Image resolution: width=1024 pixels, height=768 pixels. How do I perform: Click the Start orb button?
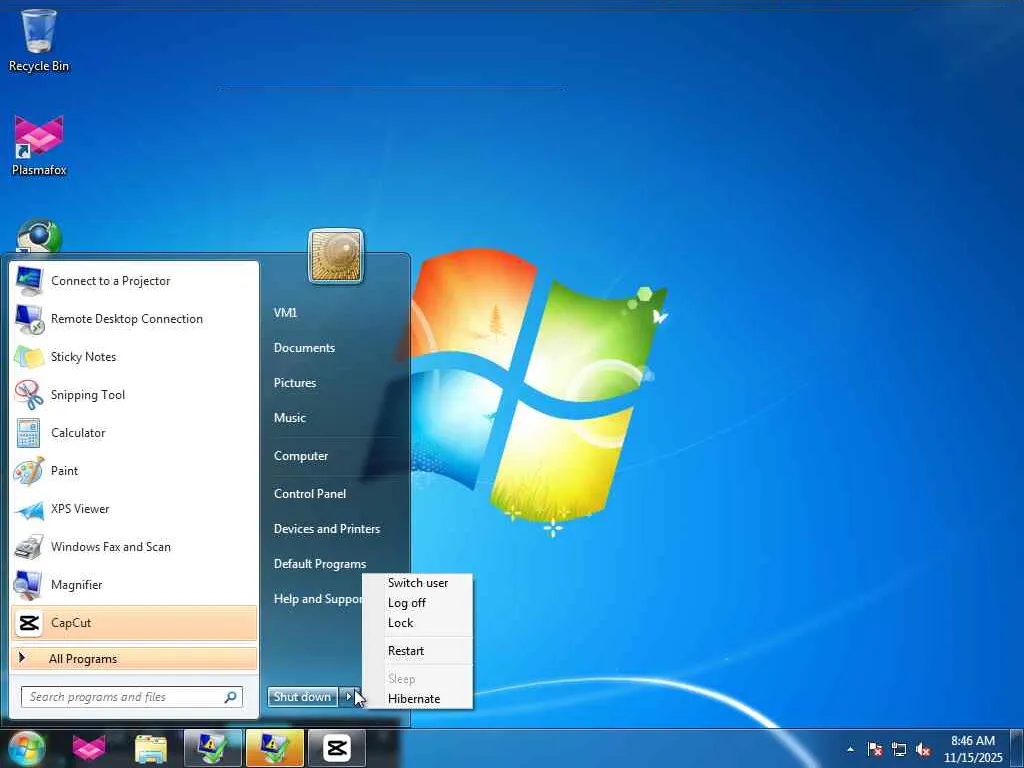[26, 748]
